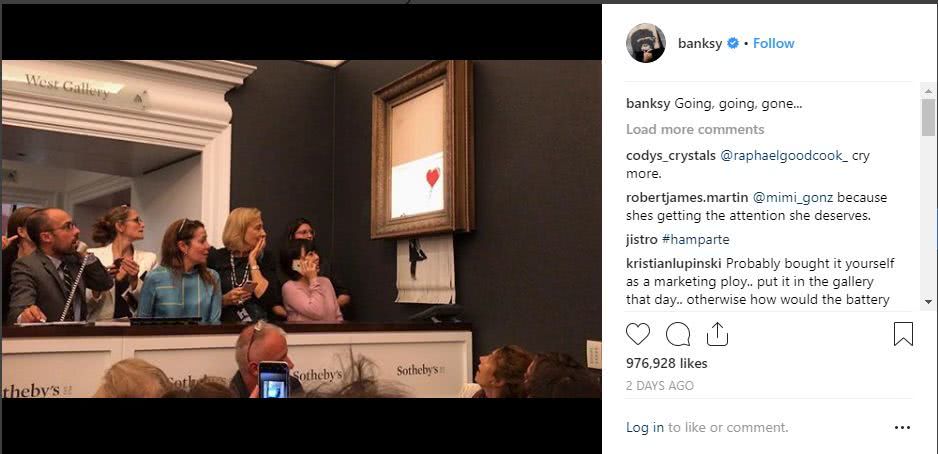Load more comments

click(695, 129)
